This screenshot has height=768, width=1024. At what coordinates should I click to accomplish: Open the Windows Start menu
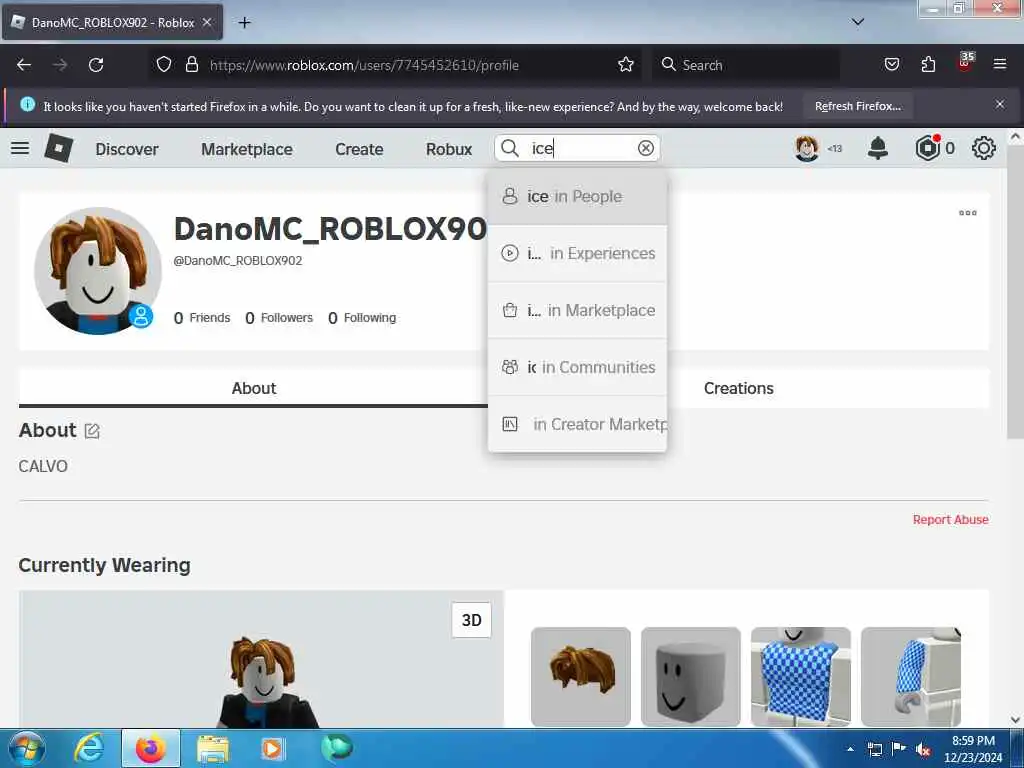[x=26, y=748]
